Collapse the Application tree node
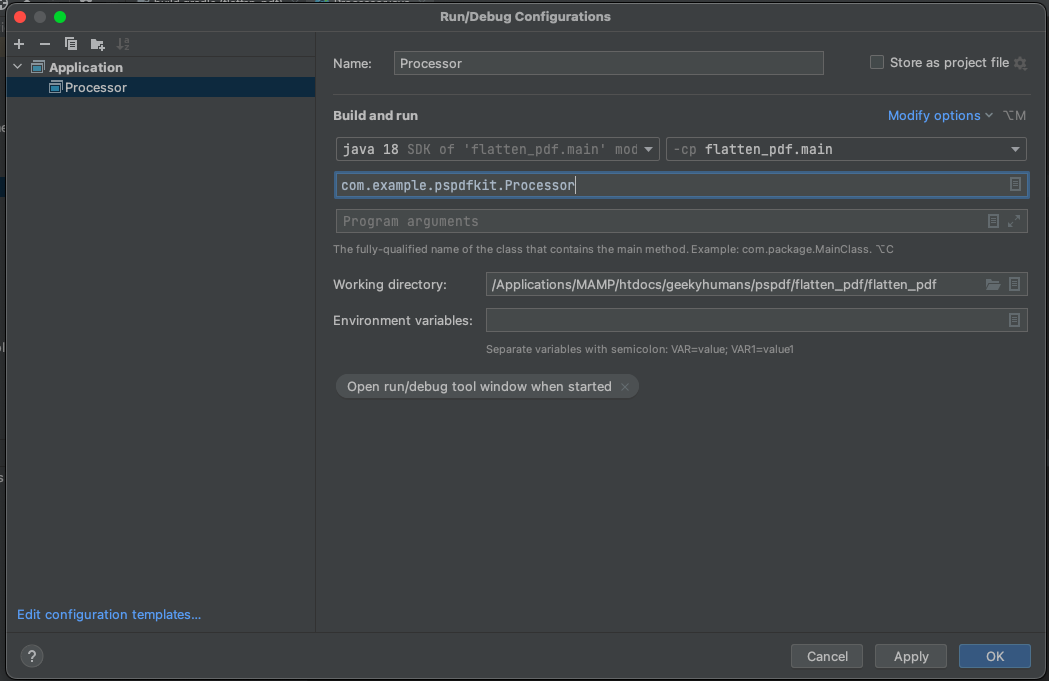This screenshot has width=1049, height=681. point(16,66)
